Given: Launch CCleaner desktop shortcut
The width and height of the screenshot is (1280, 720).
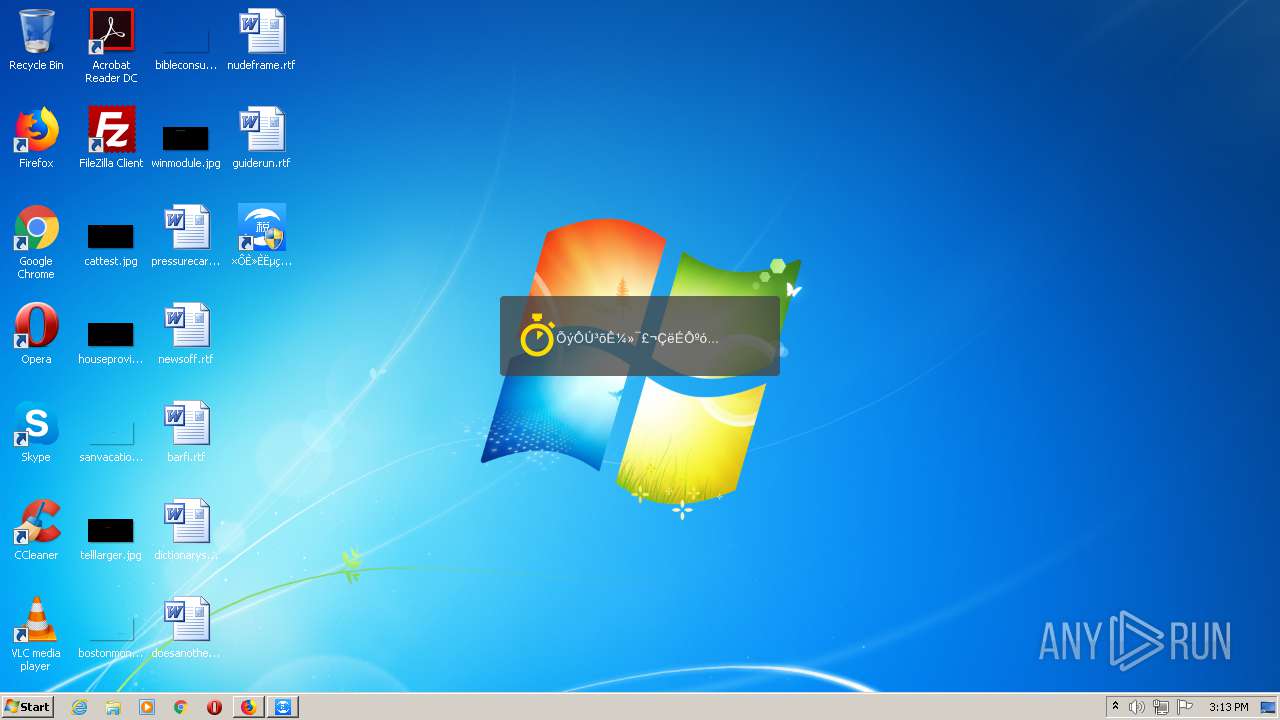Looking at the screenshot, I should coord(36,530).
